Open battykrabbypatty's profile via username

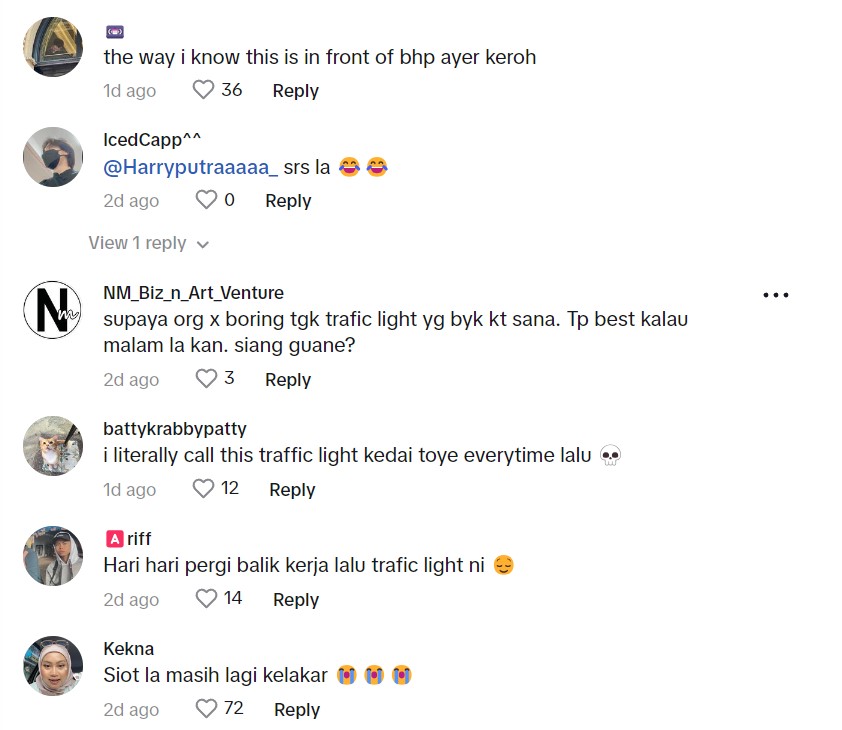click(x=174, y=428)
